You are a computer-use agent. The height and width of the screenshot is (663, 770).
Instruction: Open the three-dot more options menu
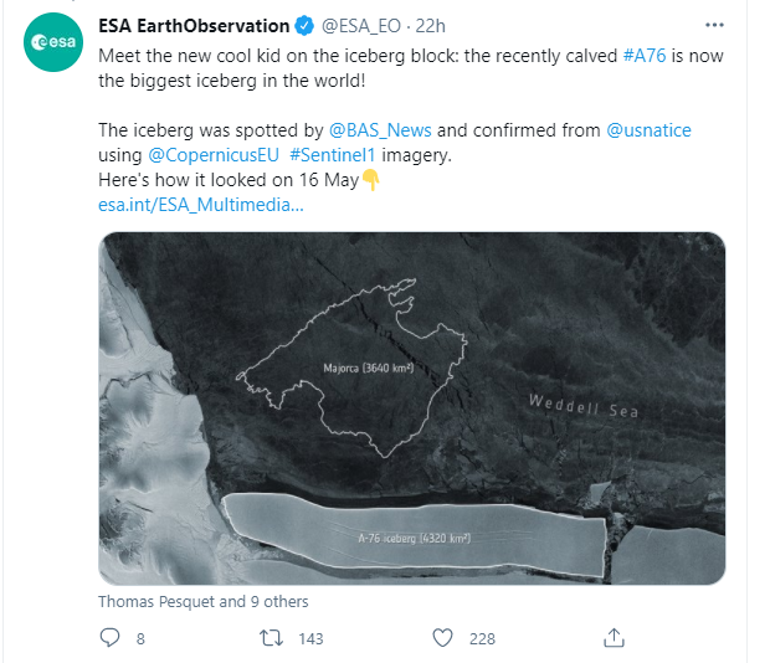pyautogui.click(x=714, y=25)
